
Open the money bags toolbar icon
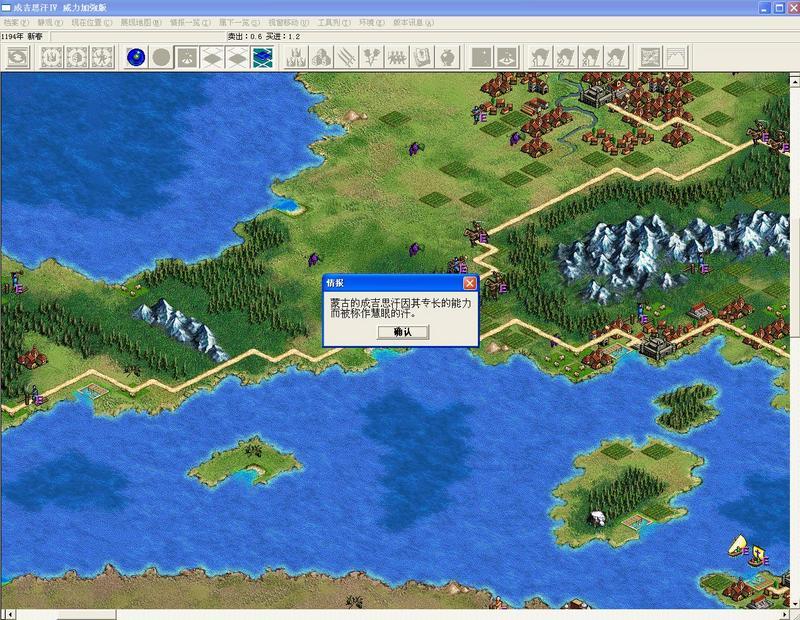pos(321,57)
